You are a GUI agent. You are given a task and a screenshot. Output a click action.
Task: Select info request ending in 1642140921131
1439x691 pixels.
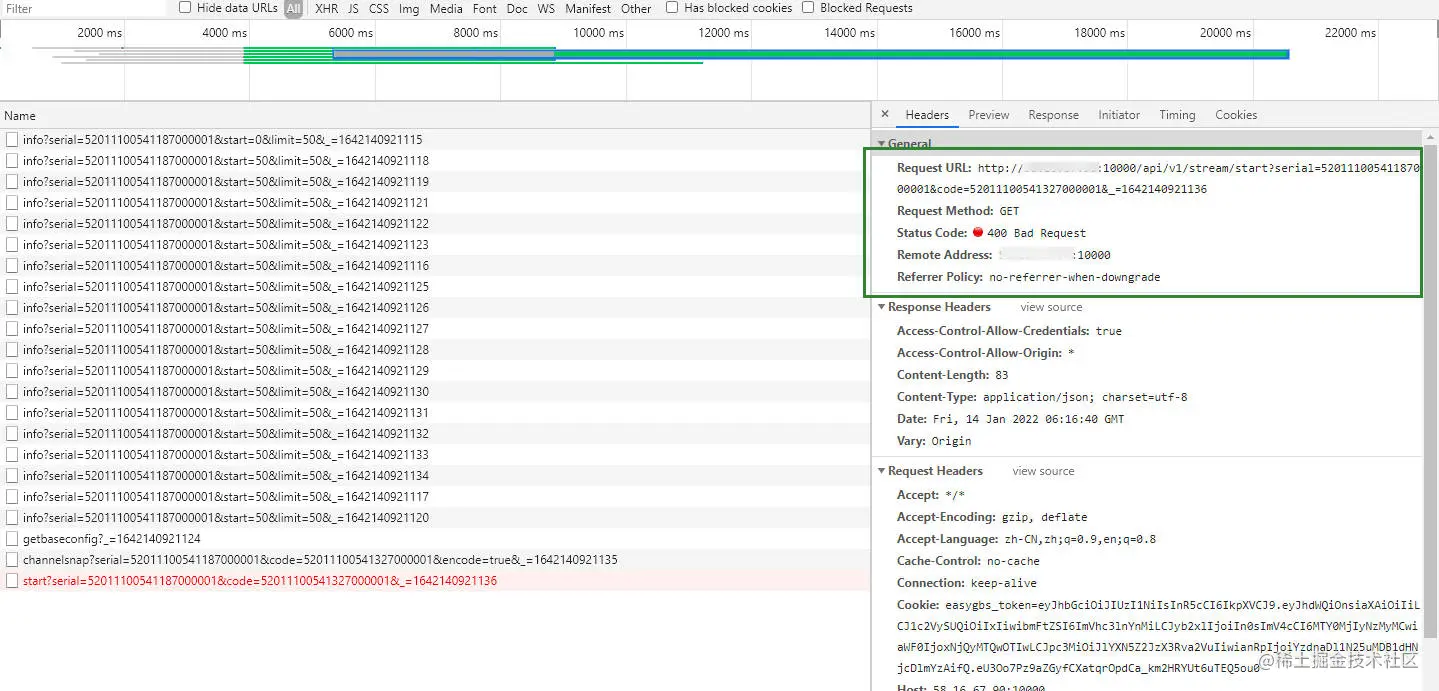(435, 413)
